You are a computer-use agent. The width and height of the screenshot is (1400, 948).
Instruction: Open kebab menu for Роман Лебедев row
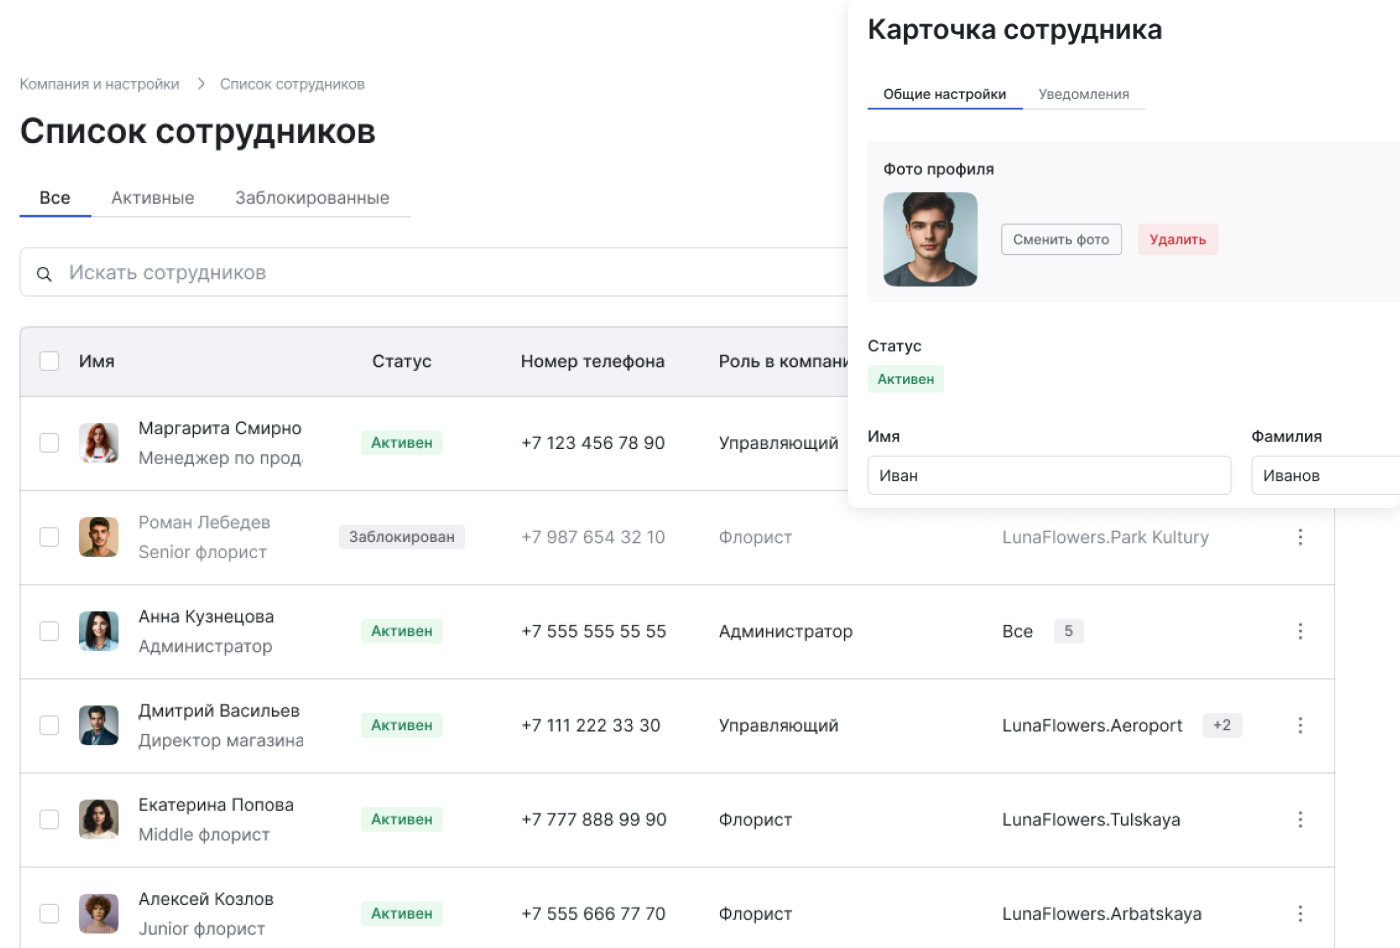1300,537
